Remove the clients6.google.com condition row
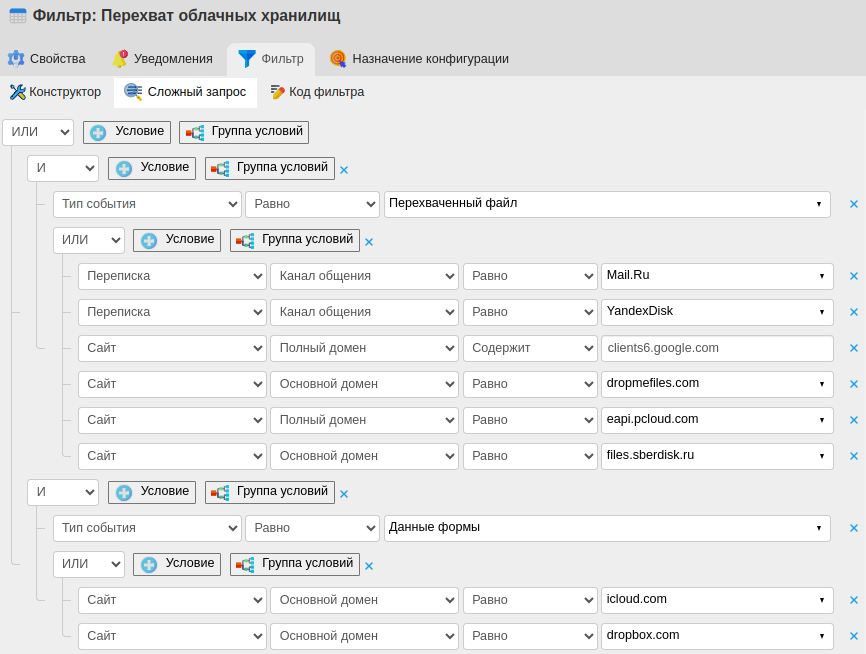866x654 pixels. click(x=853, y=349)
